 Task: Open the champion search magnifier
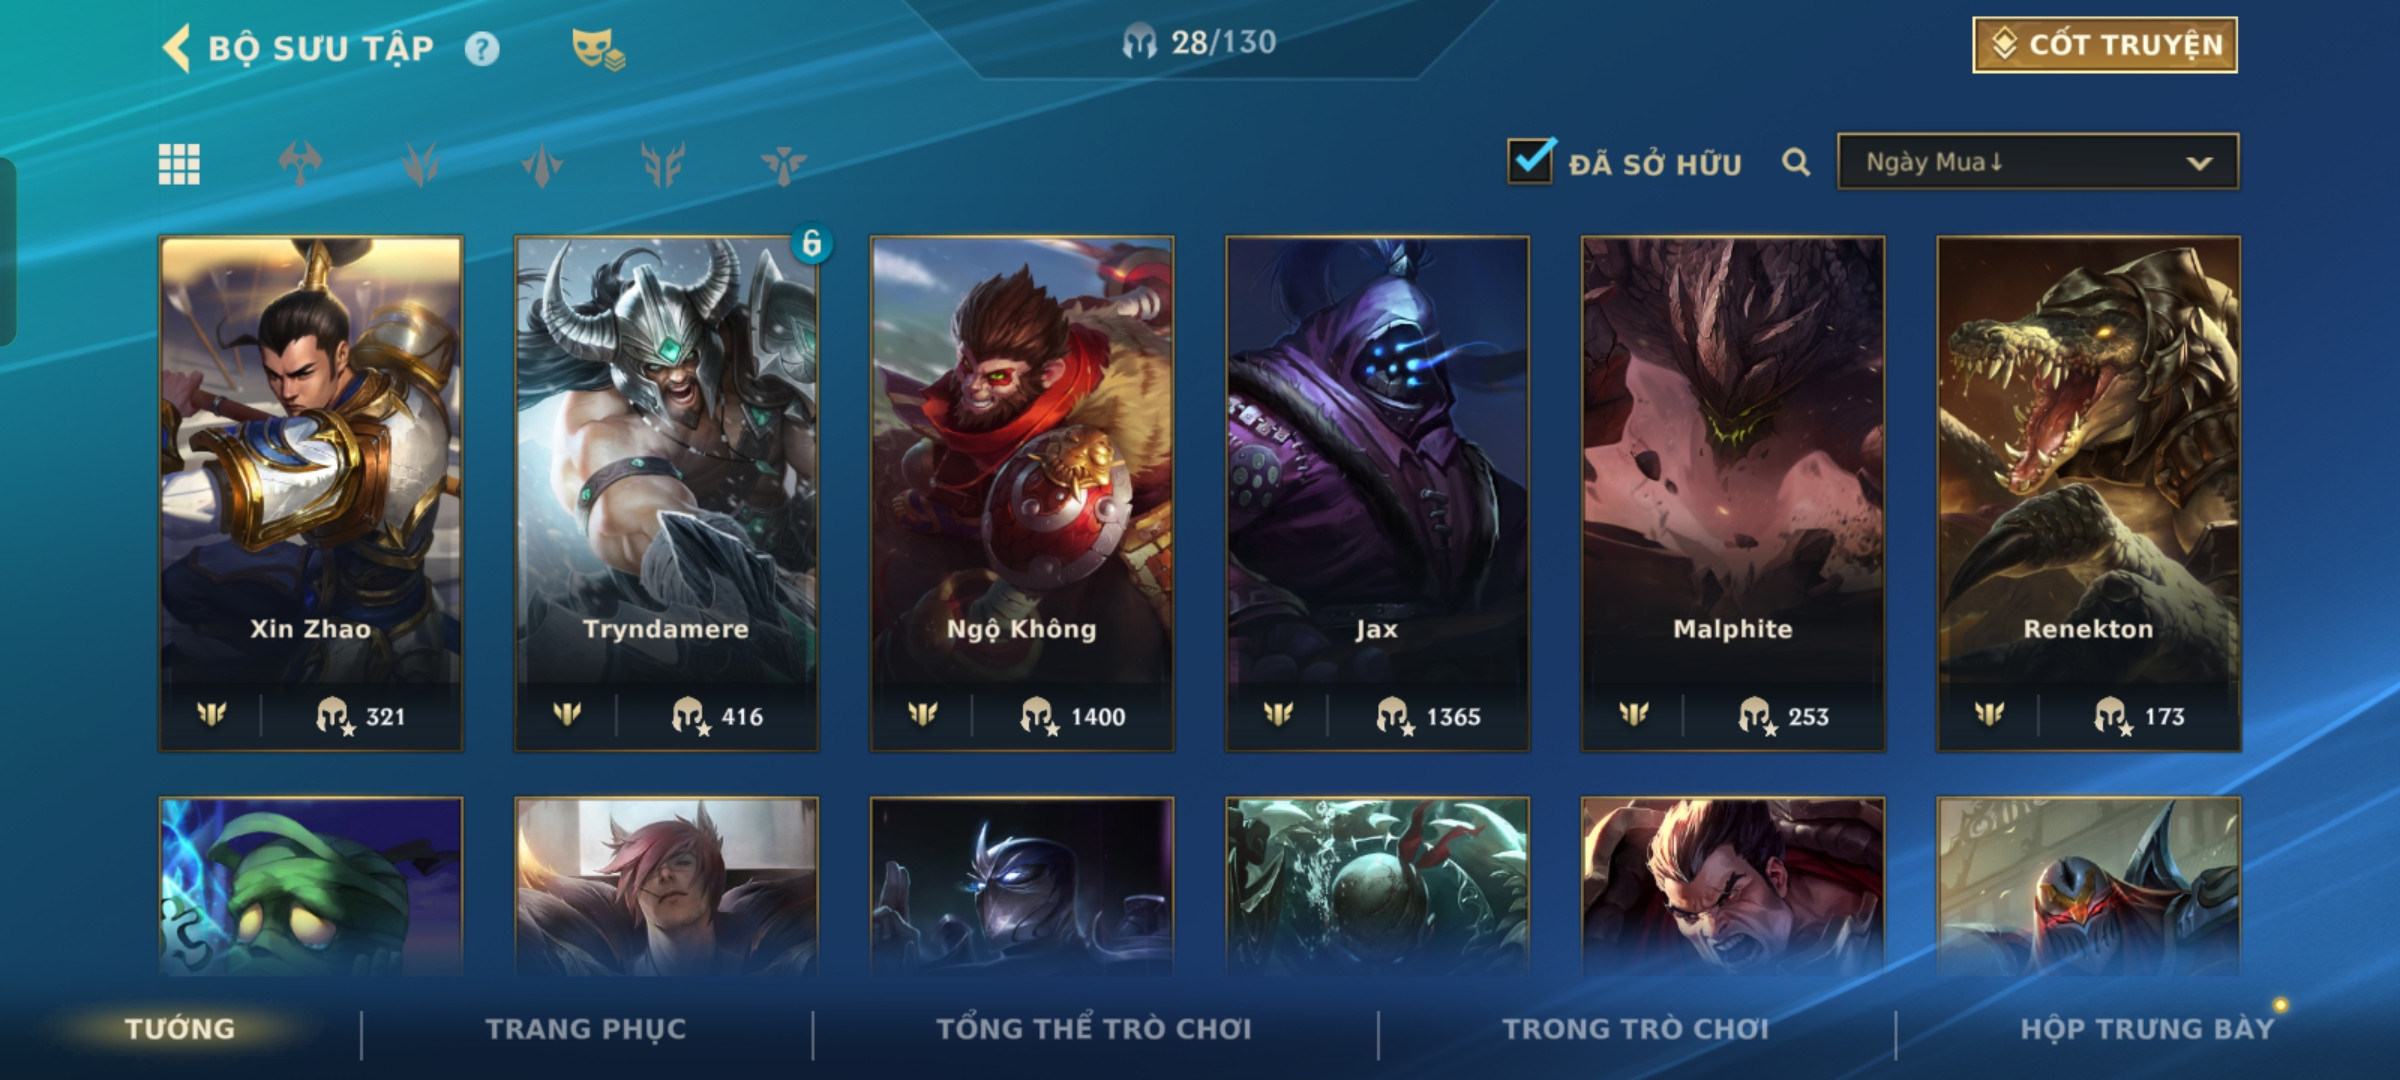[x=1796, y=162]
